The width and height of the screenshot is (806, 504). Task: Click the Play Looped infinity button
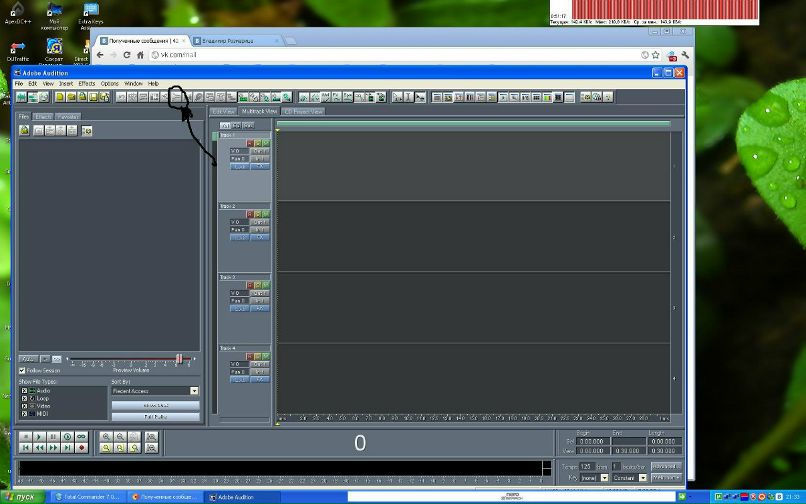click(82, 437)
